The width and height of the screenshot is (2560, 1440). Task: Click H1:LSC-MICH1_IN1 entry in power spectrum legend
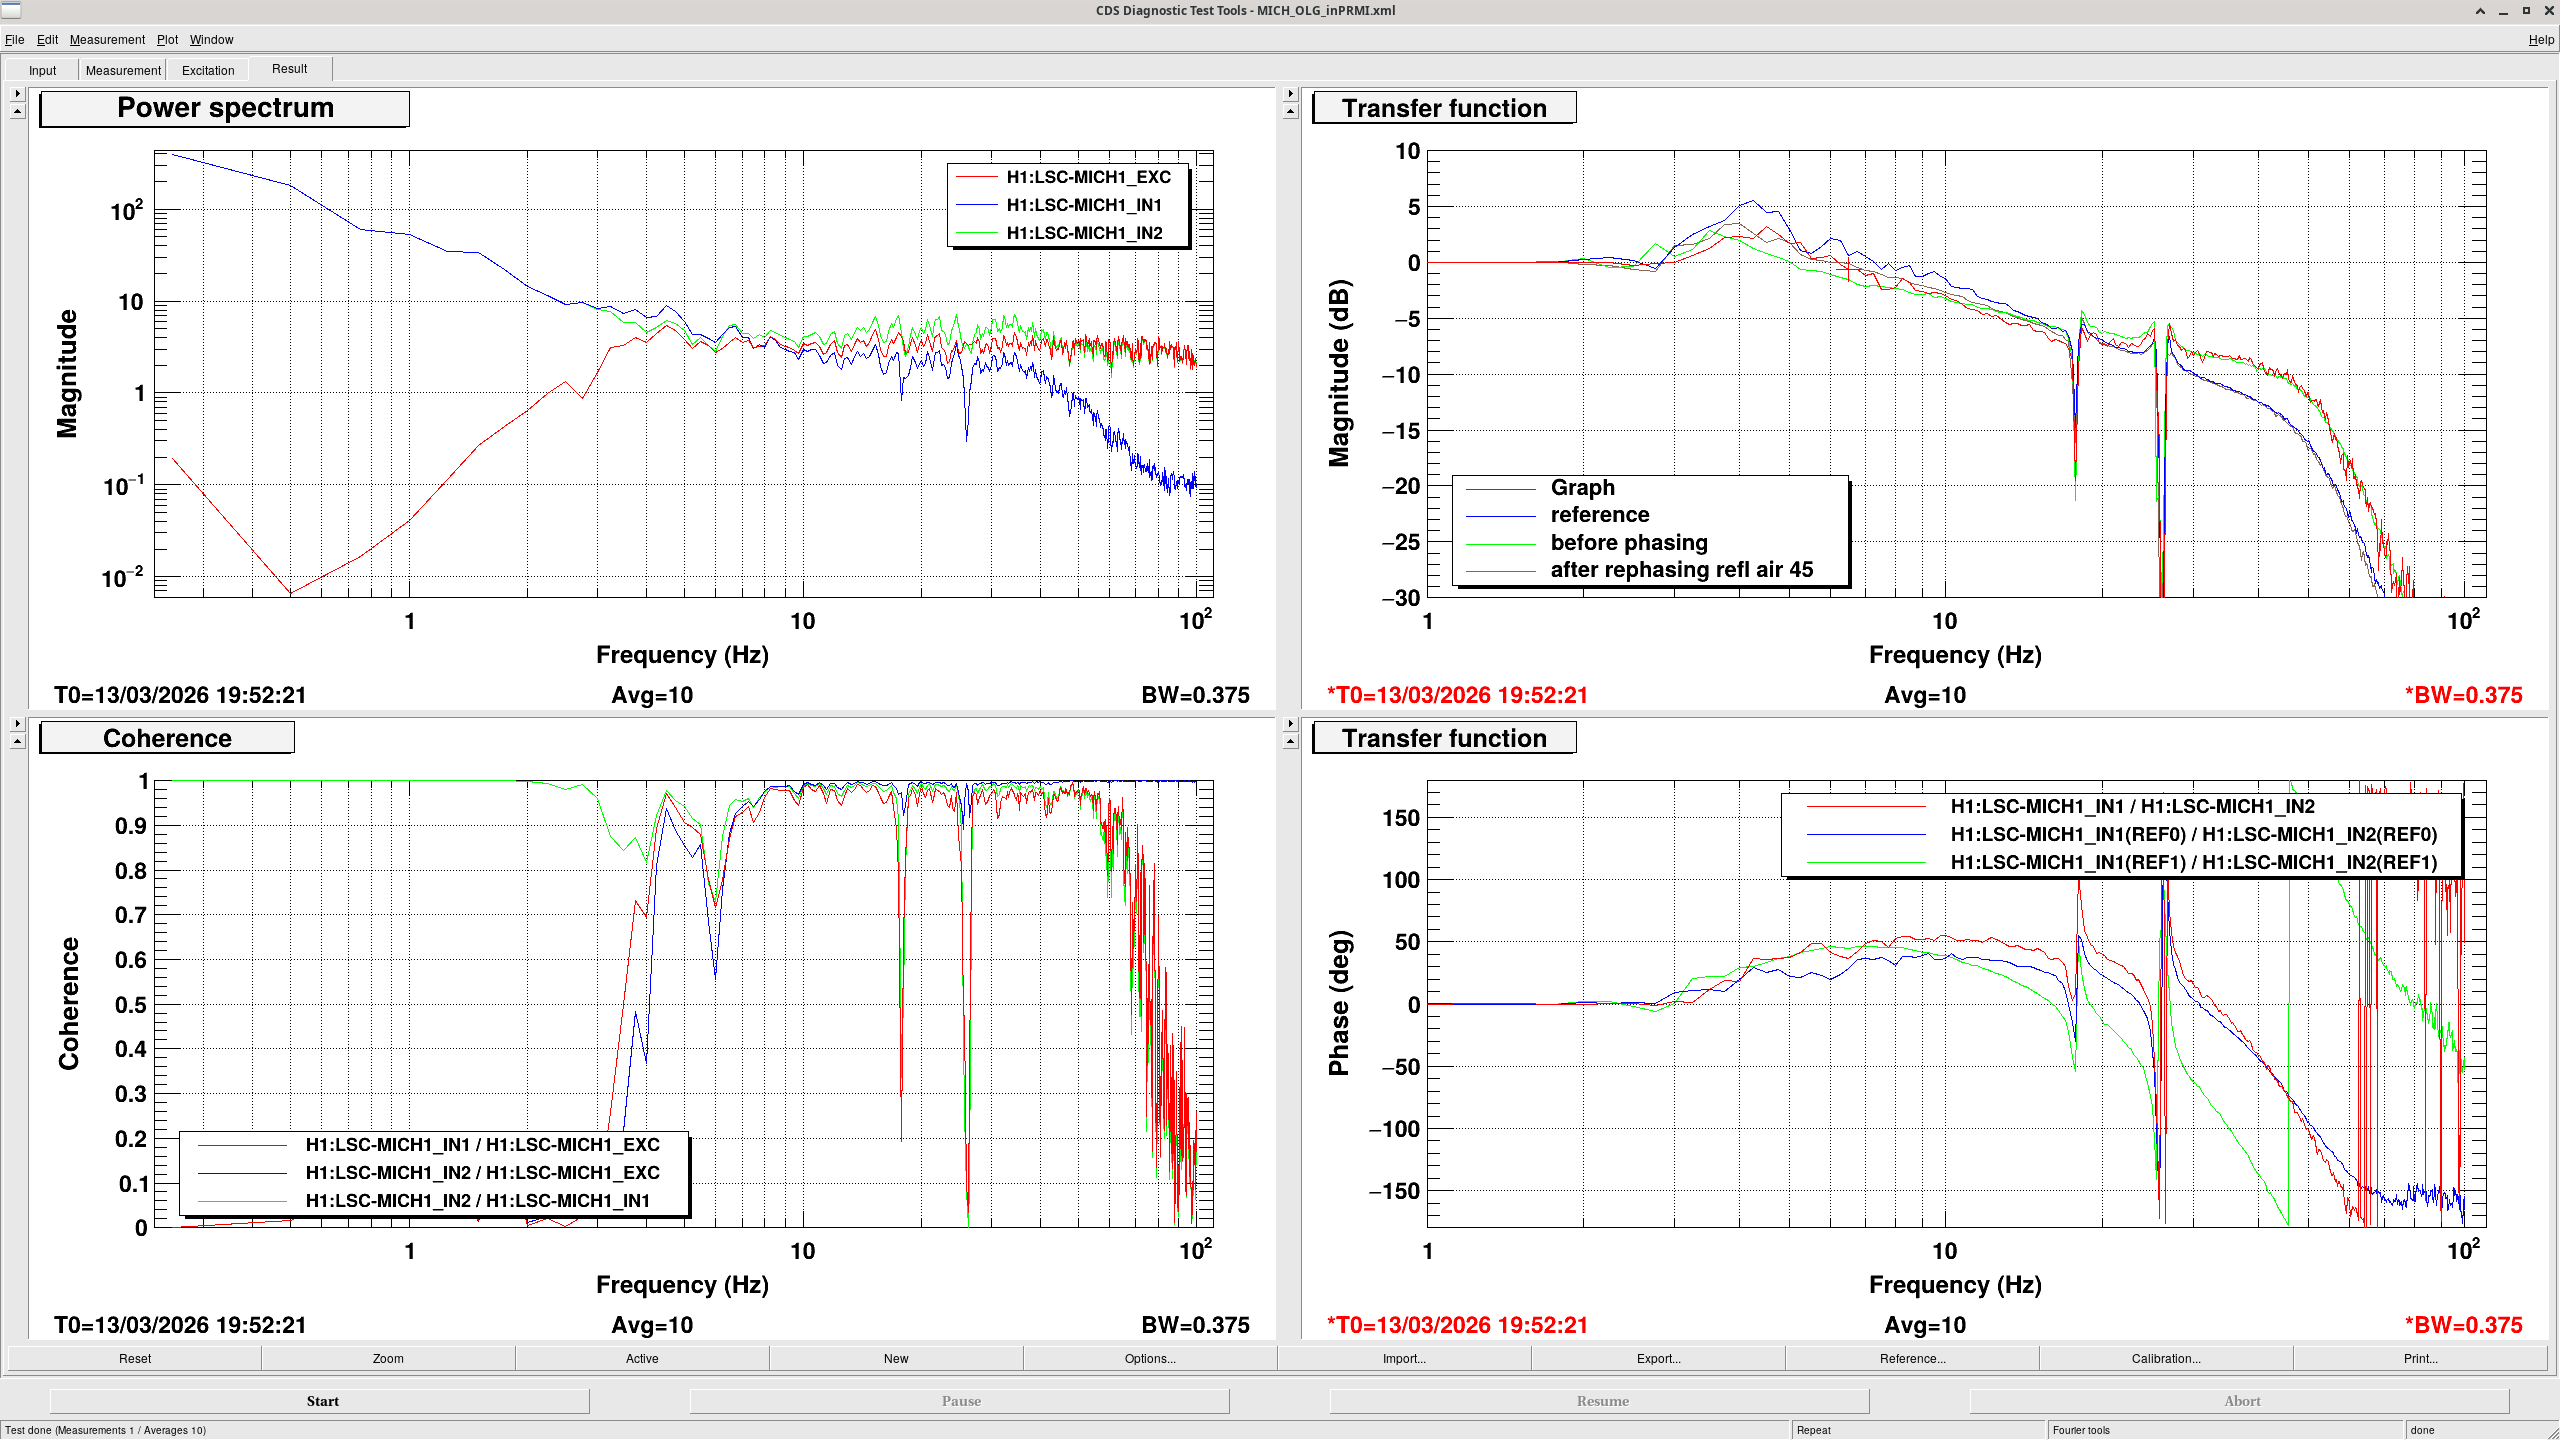click(1084, 205)
